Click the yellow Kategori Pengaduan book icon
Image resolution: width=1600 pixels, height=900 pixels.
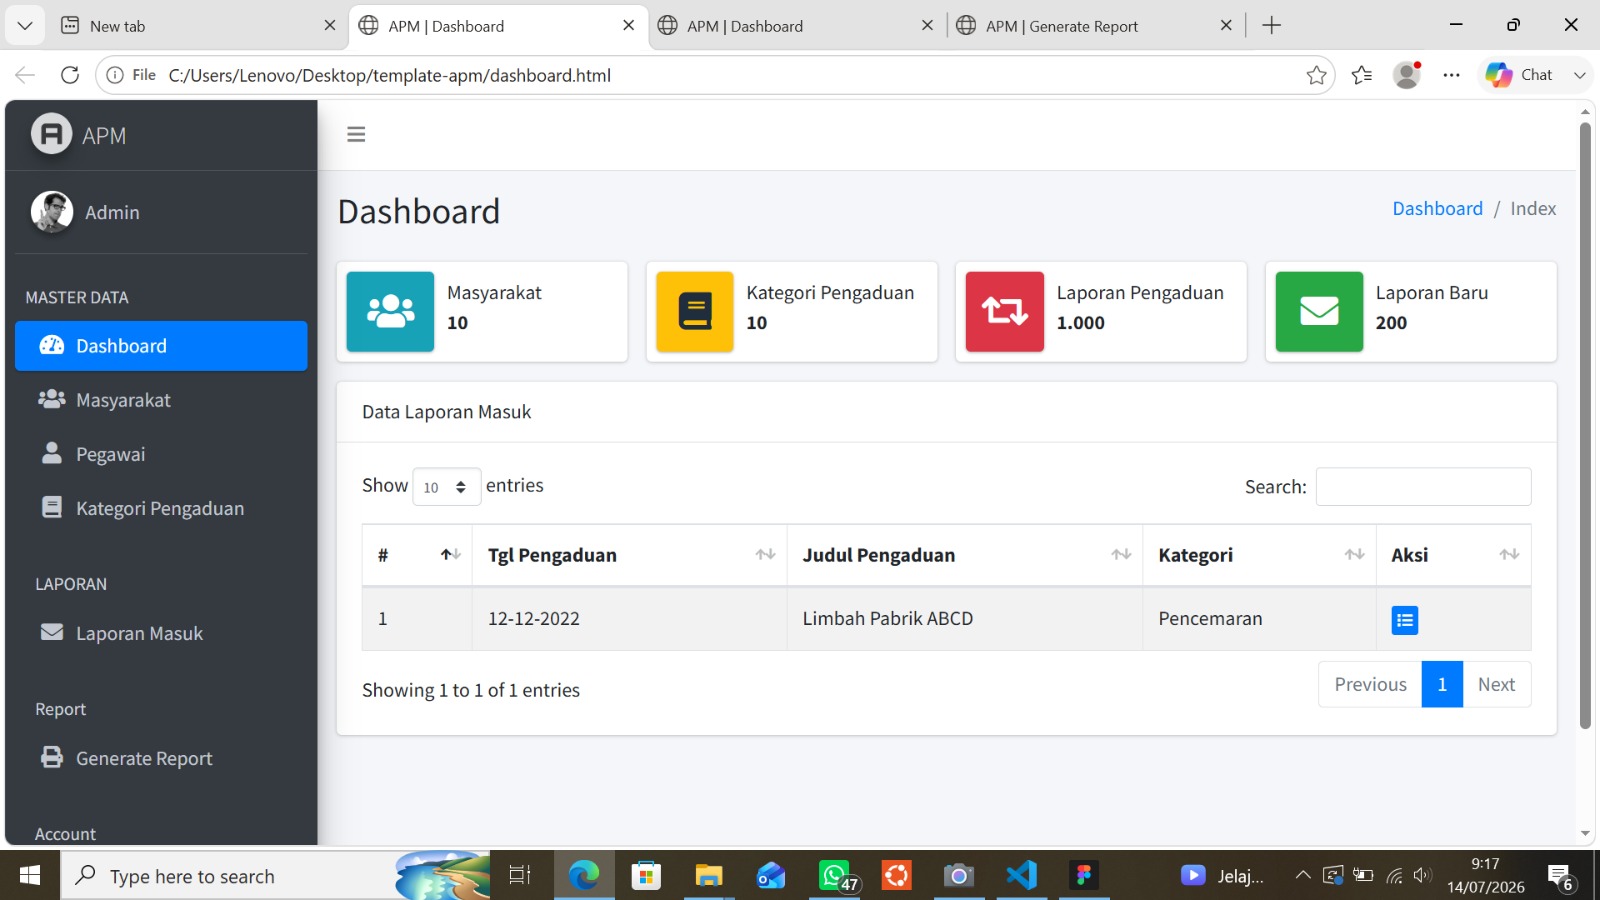(694, 311)
